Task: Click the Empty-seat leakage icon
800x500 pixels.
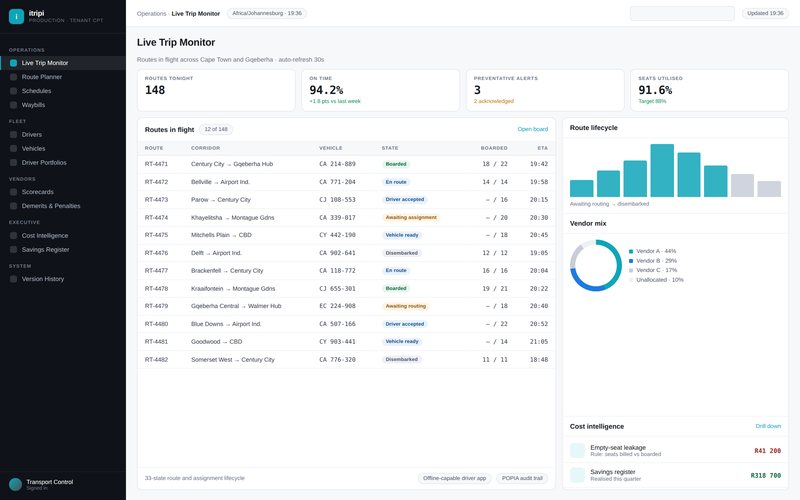Action: (x=578, y=450)
